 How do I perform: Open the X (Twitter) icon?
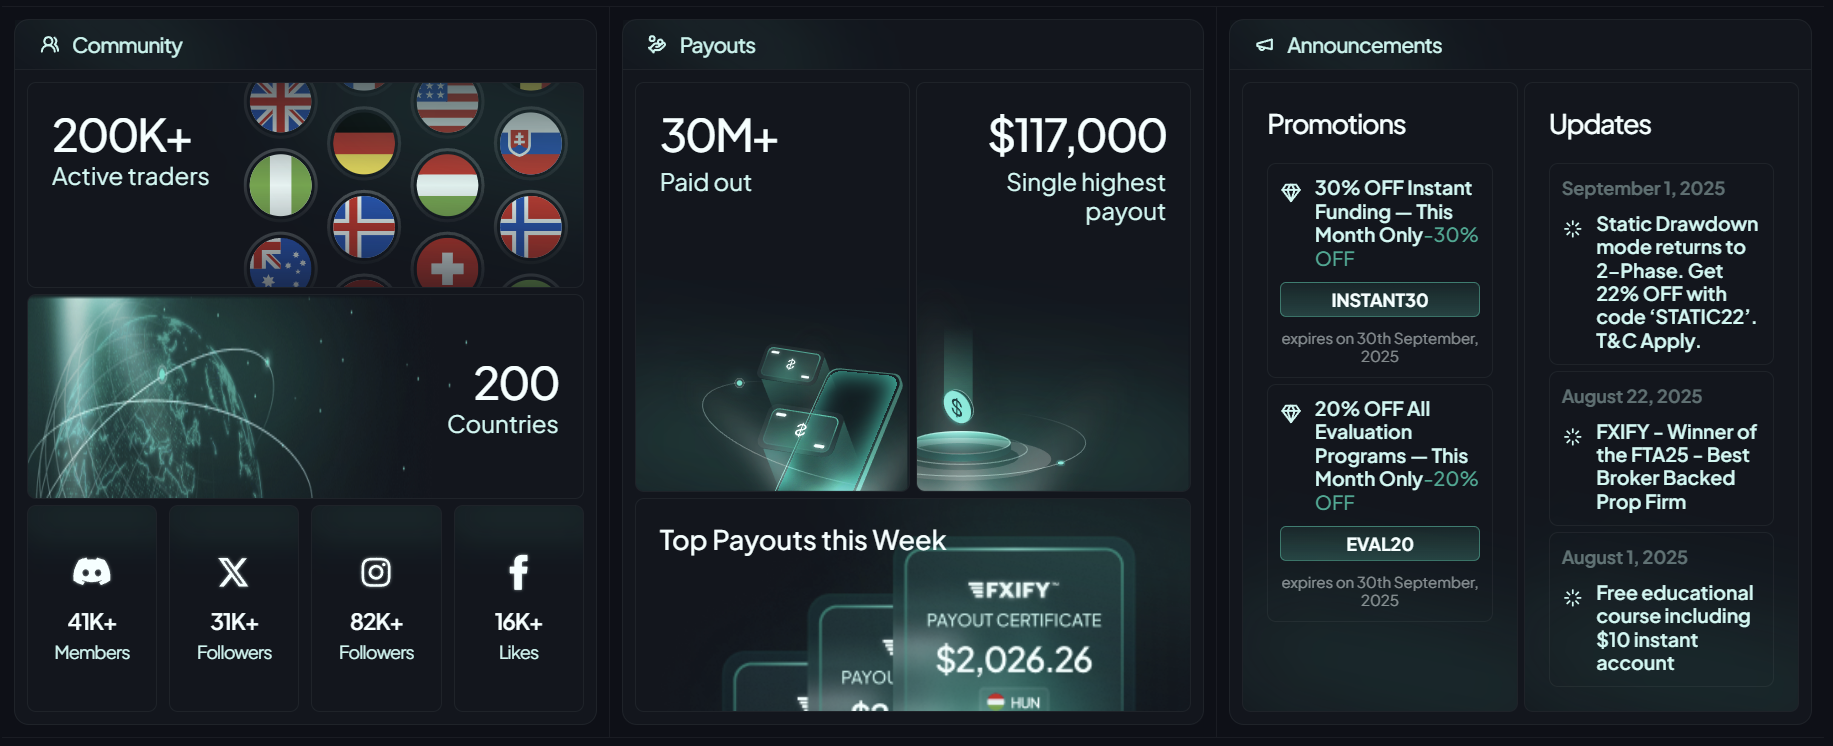pos(234,572)
